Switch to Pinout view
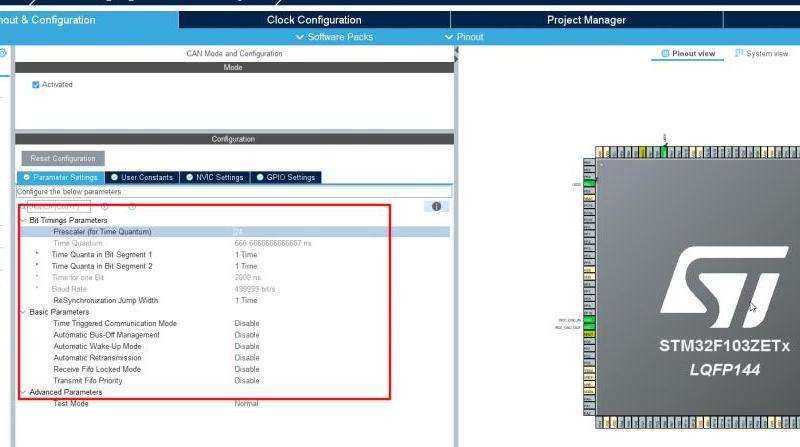Image resolution: width=800 pixels, height=447 pixels. 688,54
